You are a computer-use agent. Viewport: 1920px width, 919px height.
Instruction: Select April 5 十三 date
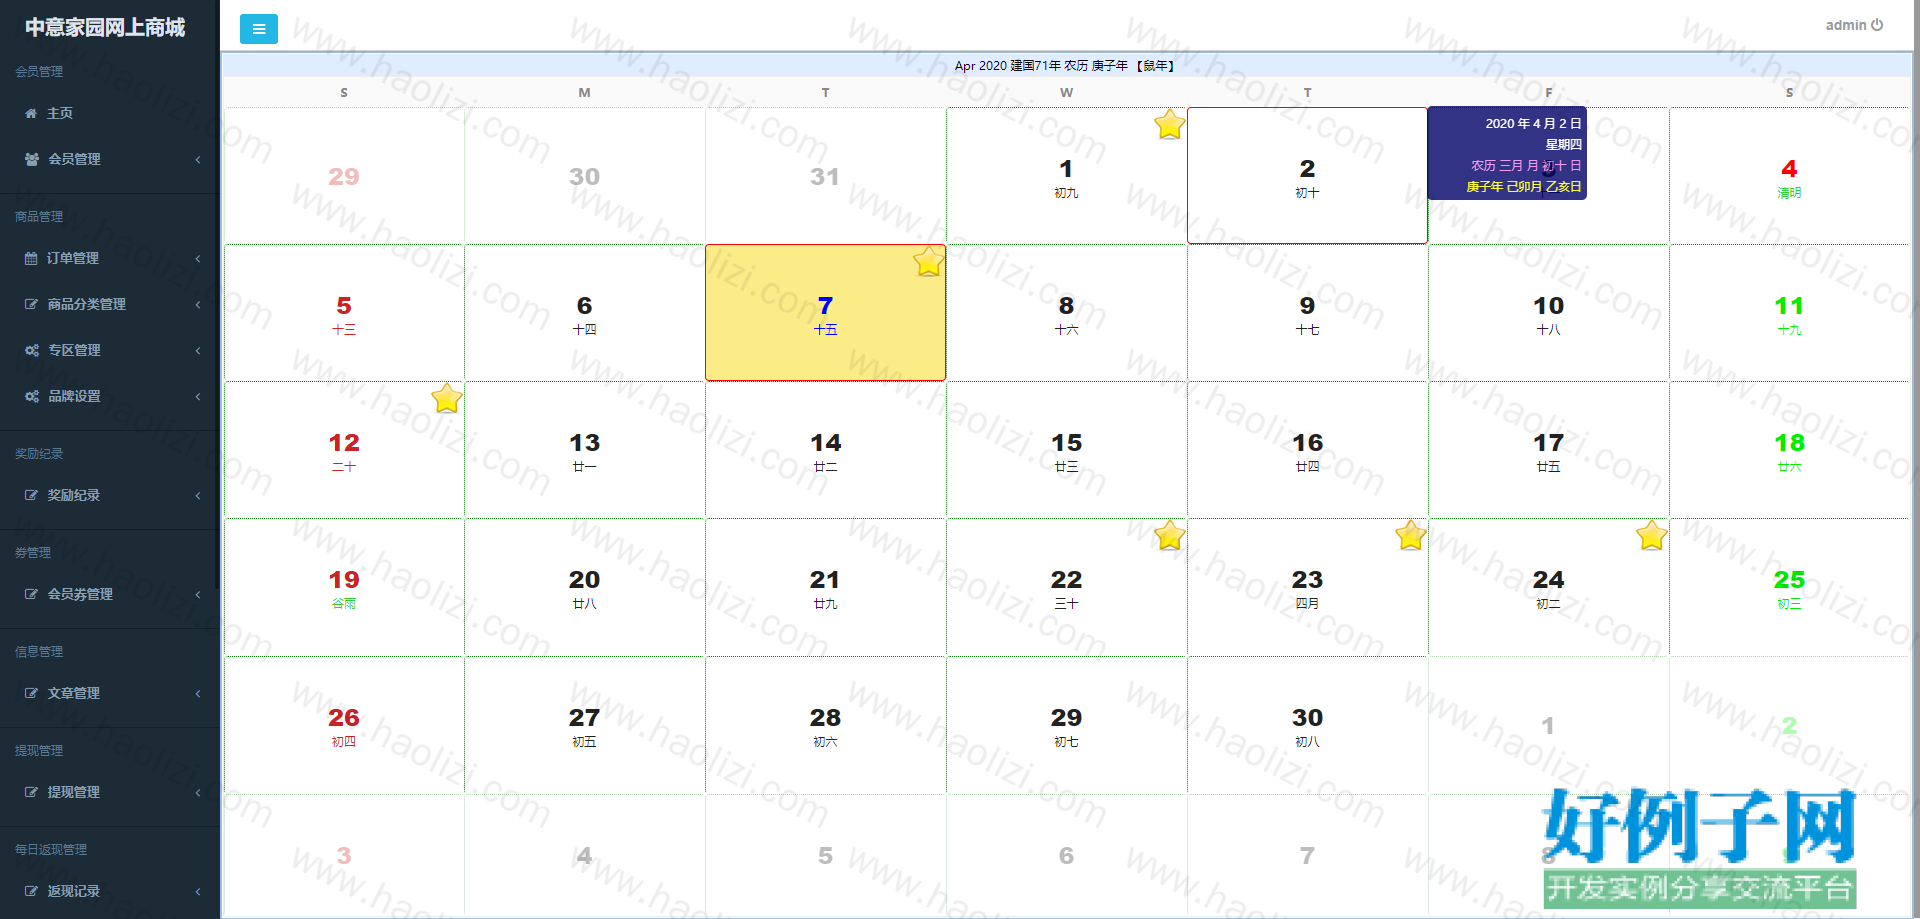pos(344,313)
